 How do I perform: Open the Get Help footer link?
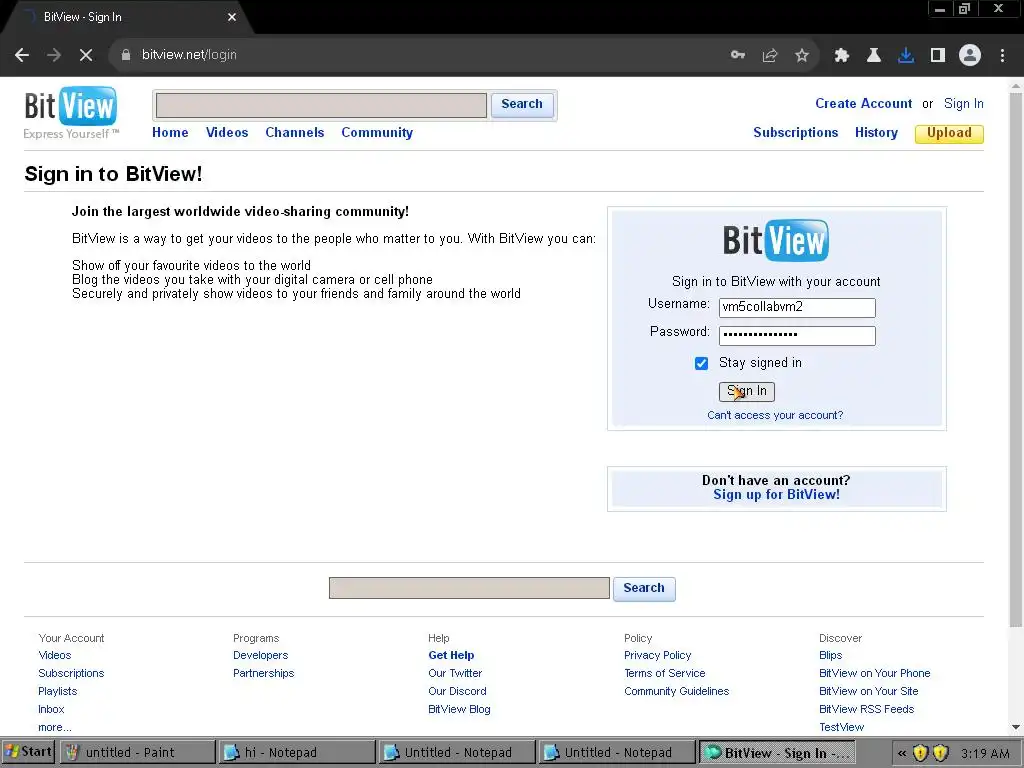coord(451,655)
